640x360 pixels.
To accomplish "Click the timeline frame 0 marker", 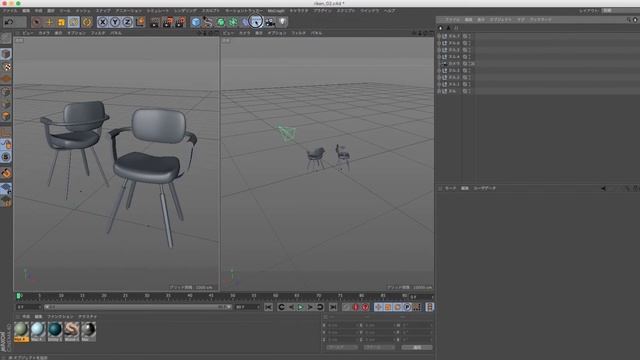I will (x=19, y=296).
